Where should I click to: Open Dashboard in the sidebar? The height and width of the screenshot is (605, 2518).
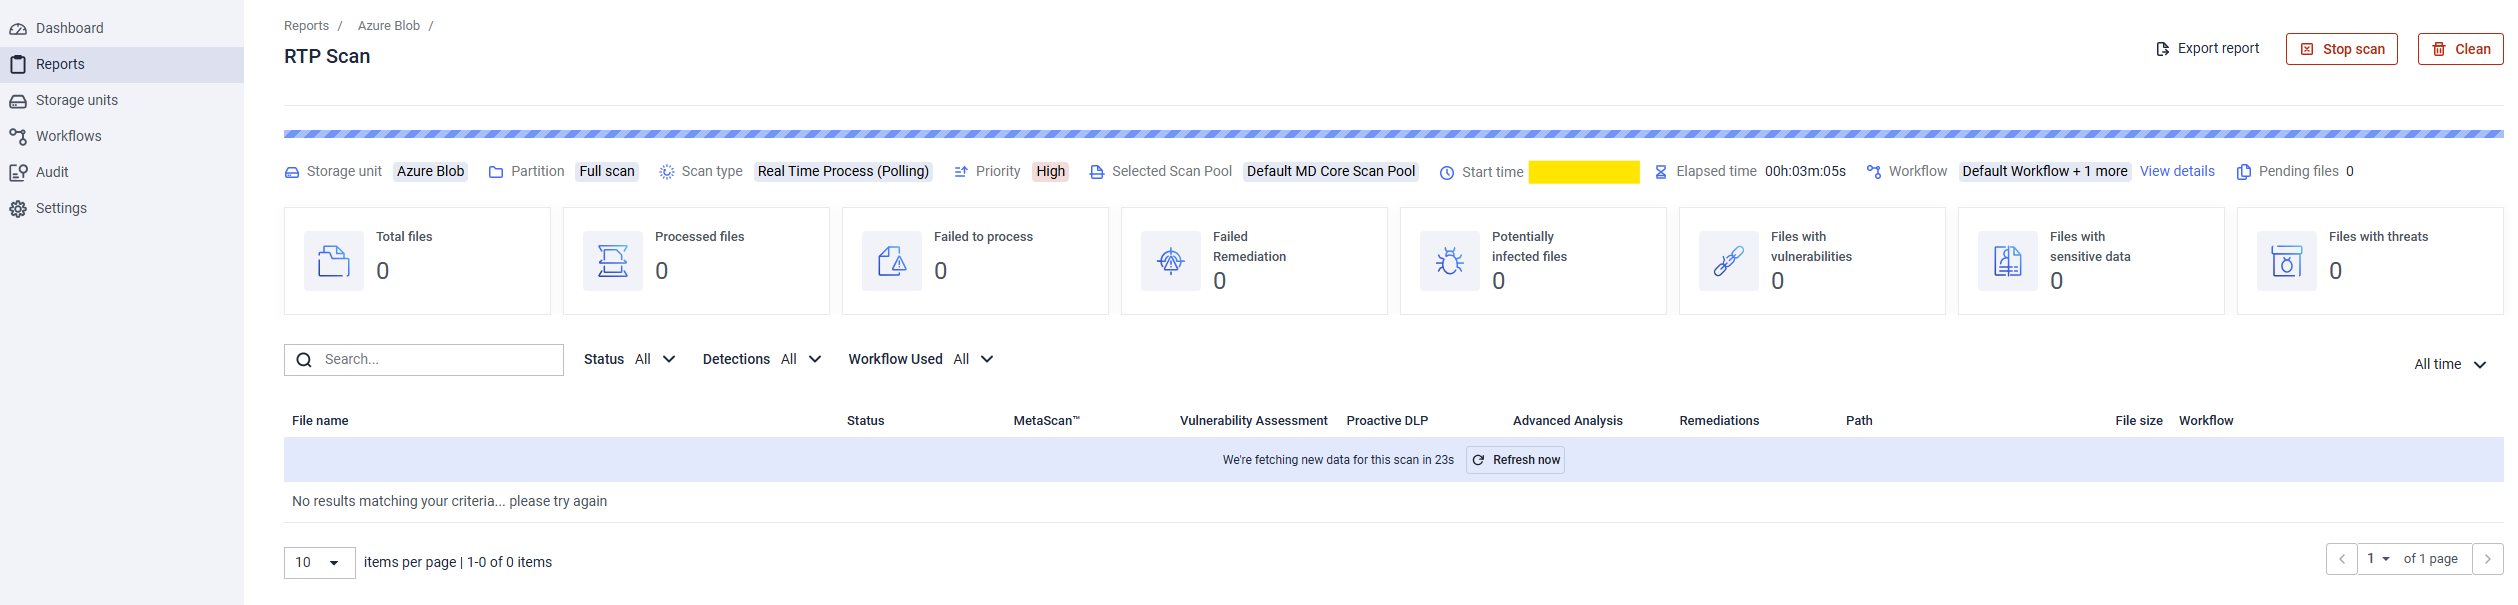[x=69, y=28]
